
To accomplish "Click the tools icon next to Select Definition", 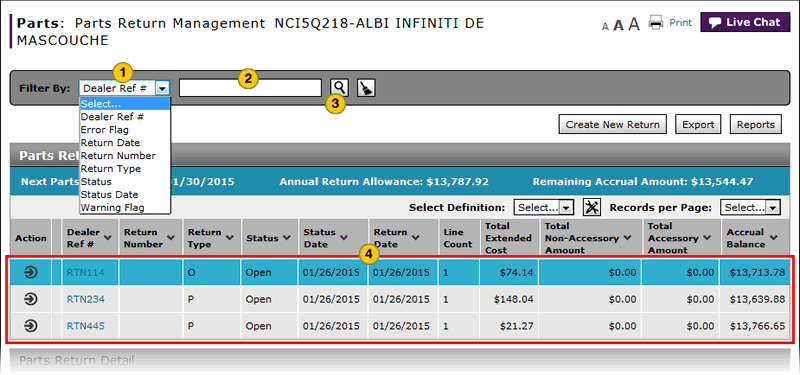I will (592, 208).
